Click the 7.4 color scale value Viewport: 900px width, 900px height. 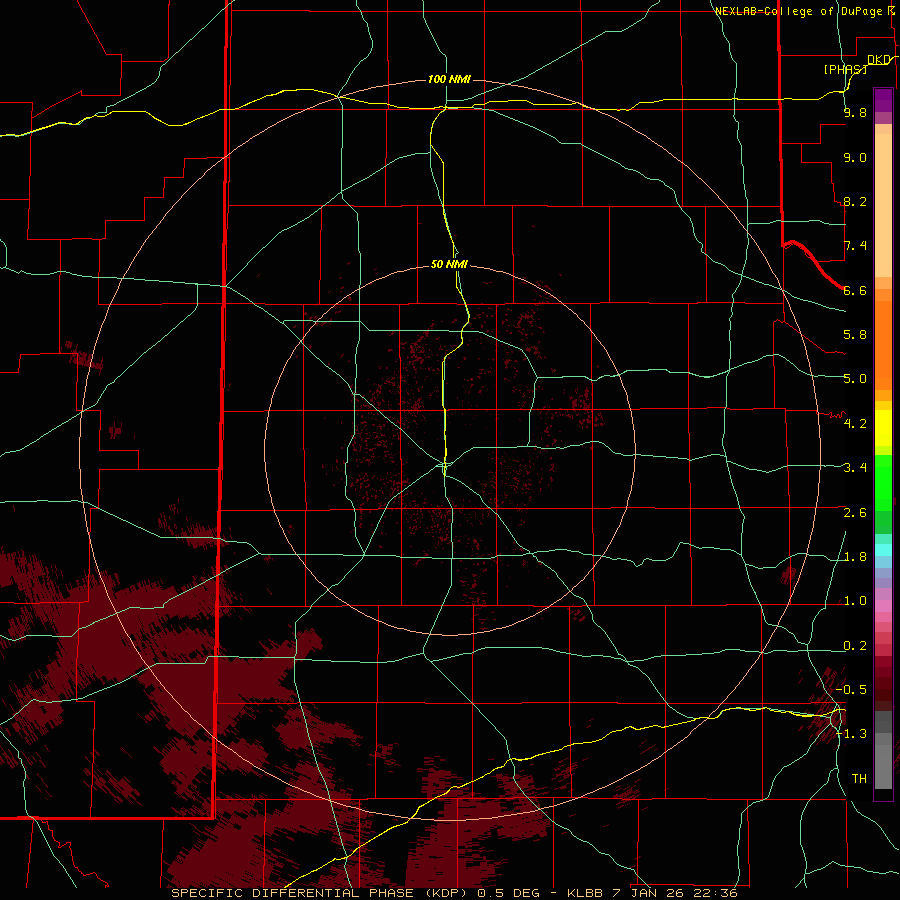pyautogui.click(x=855, y=246)
